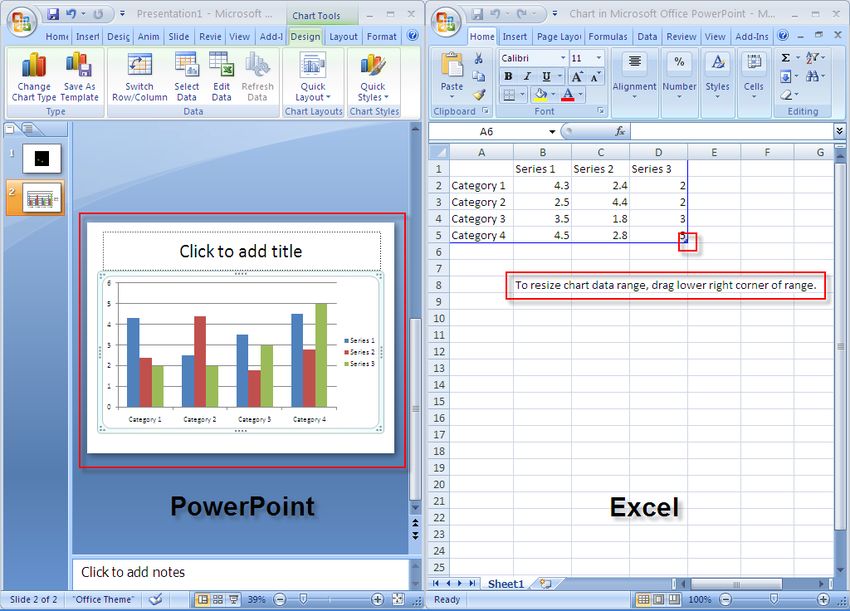850x611 pixels.
Task: Open PowerPoint Help question mark icon
Action: pos(413,36)
